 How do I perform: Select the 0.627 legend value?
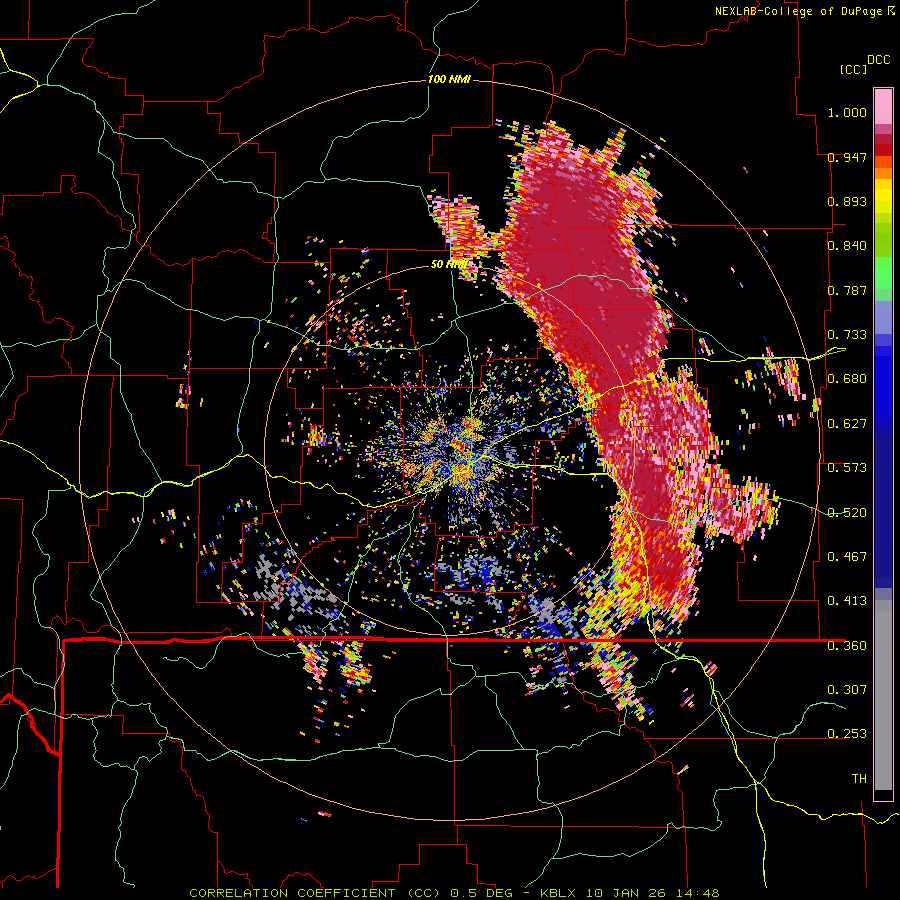pyautogui.click(x=847, y=424)
